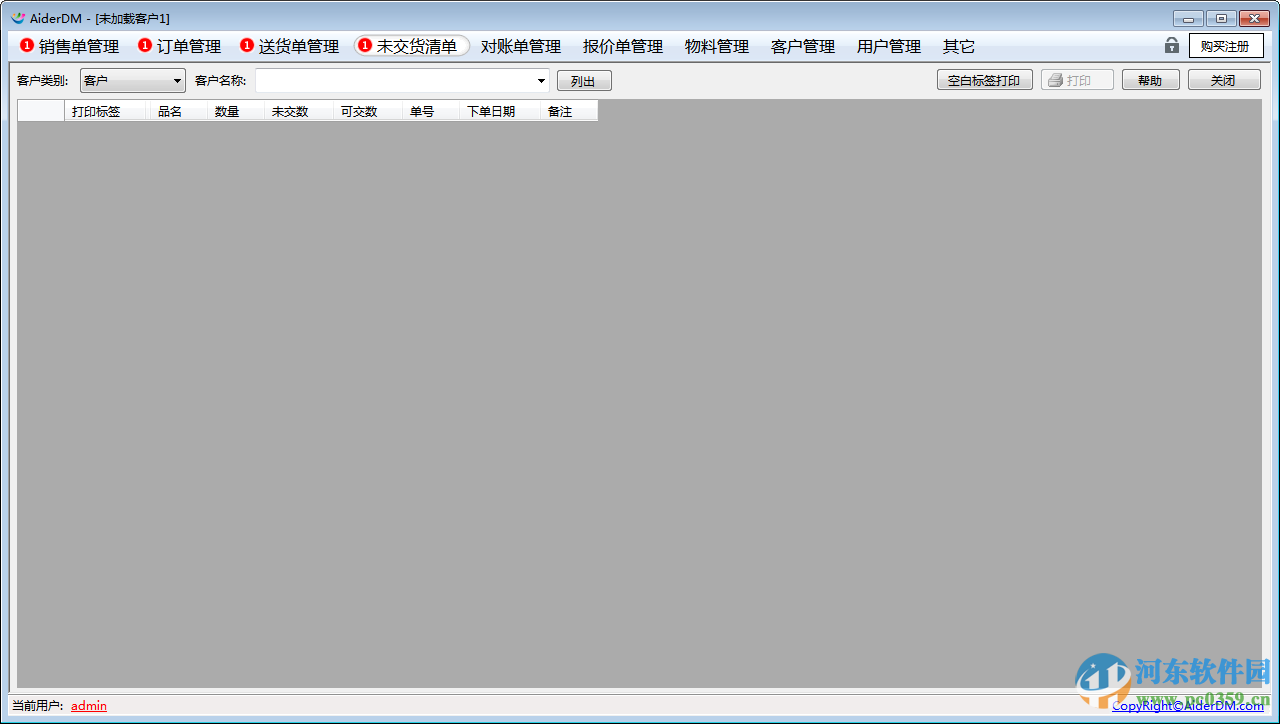The width and height of the screenshot is (1280, 724).
Task: Click the red badge icon on 送货单管理
Action: tap(246, 46)
